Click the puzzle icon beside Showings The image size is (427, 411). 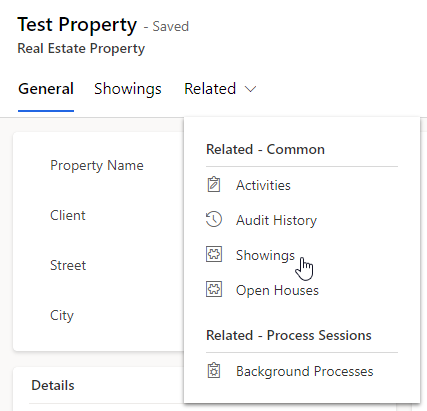click(x=214, y=254)
